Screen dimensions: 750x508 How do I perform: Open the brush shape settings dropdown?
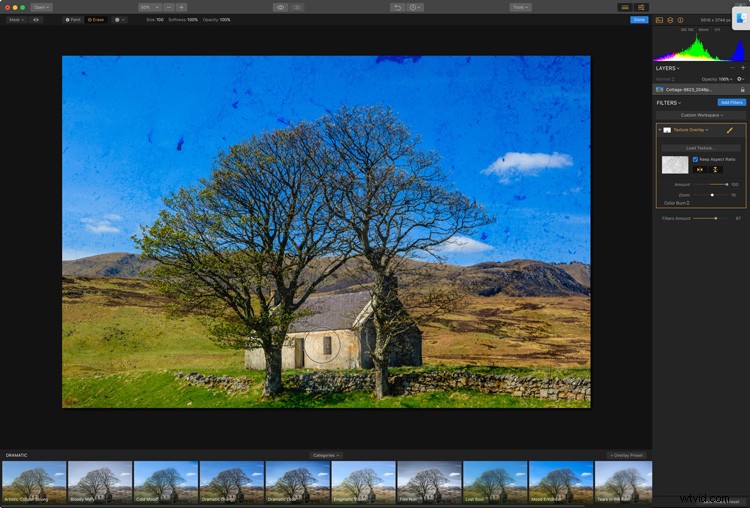click(120, 20)
